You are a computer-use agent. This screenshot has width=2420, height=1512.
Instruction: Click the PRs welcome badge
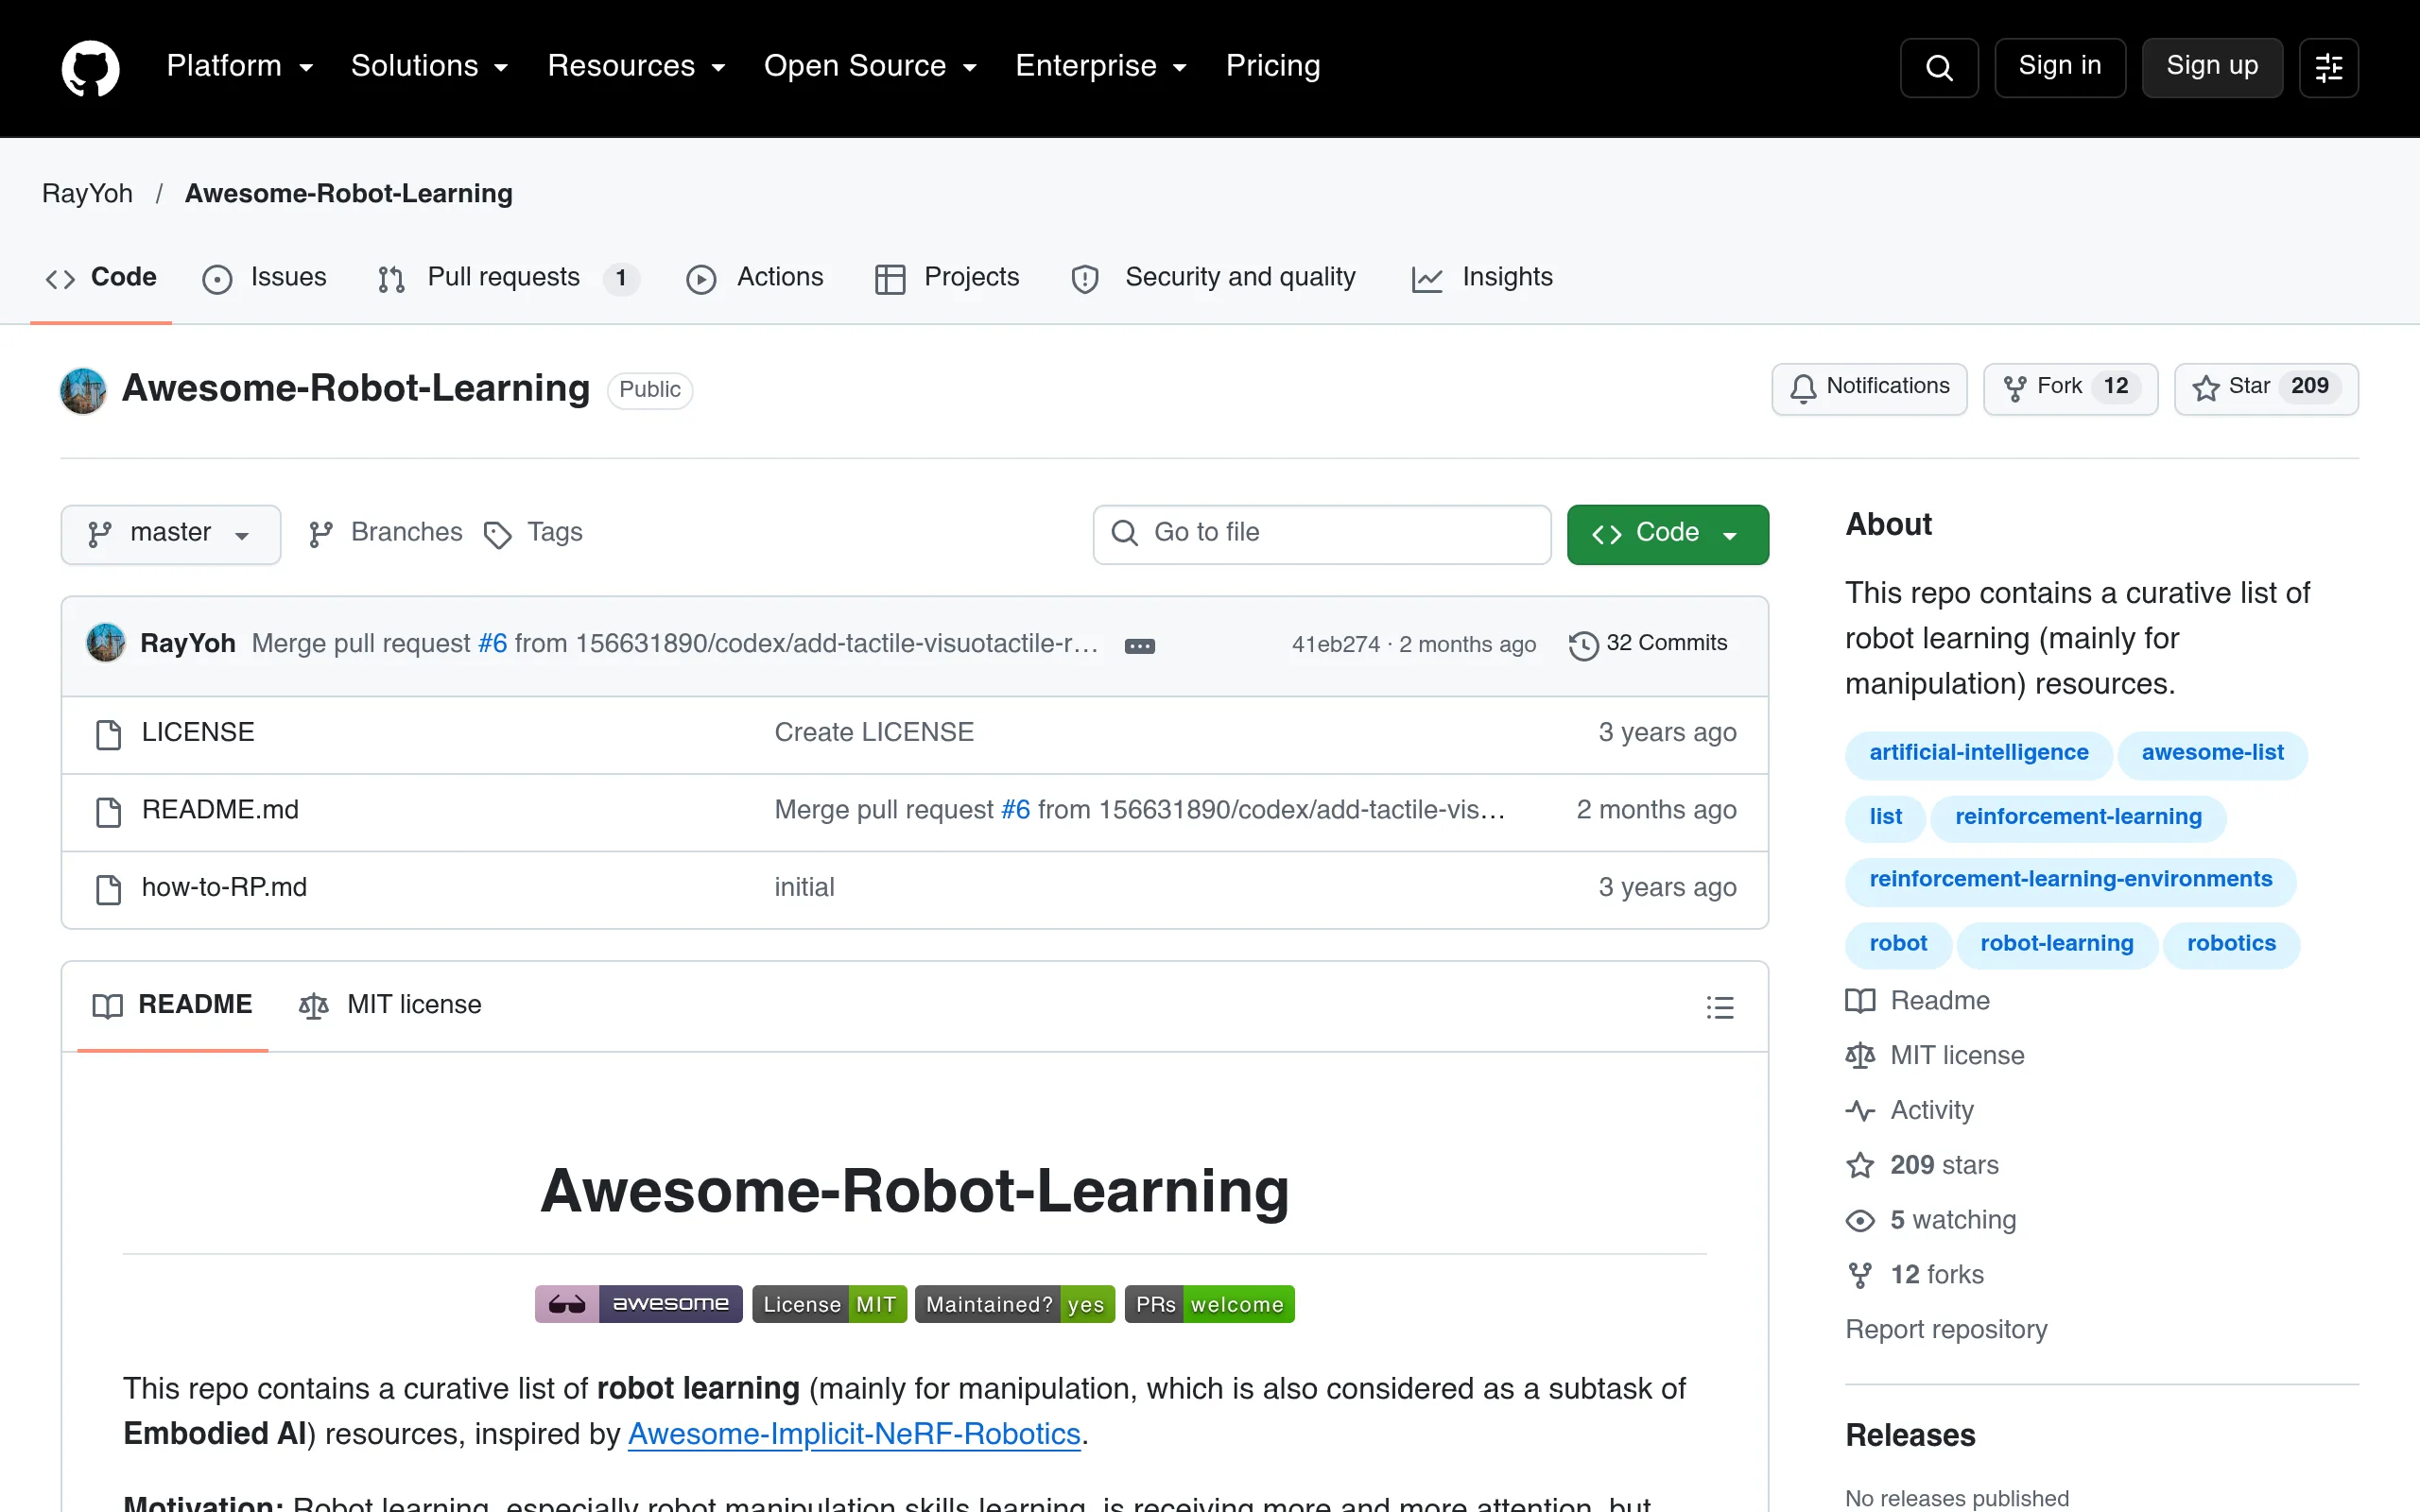1209,1304
